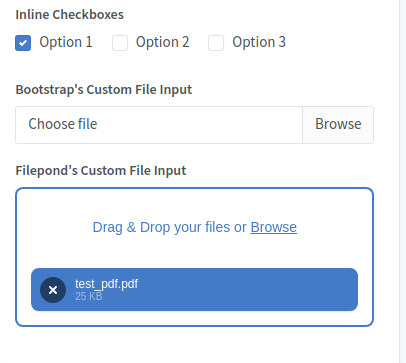
Task: Uncheck the Option 1 checkbox
Action: point(23,43)
